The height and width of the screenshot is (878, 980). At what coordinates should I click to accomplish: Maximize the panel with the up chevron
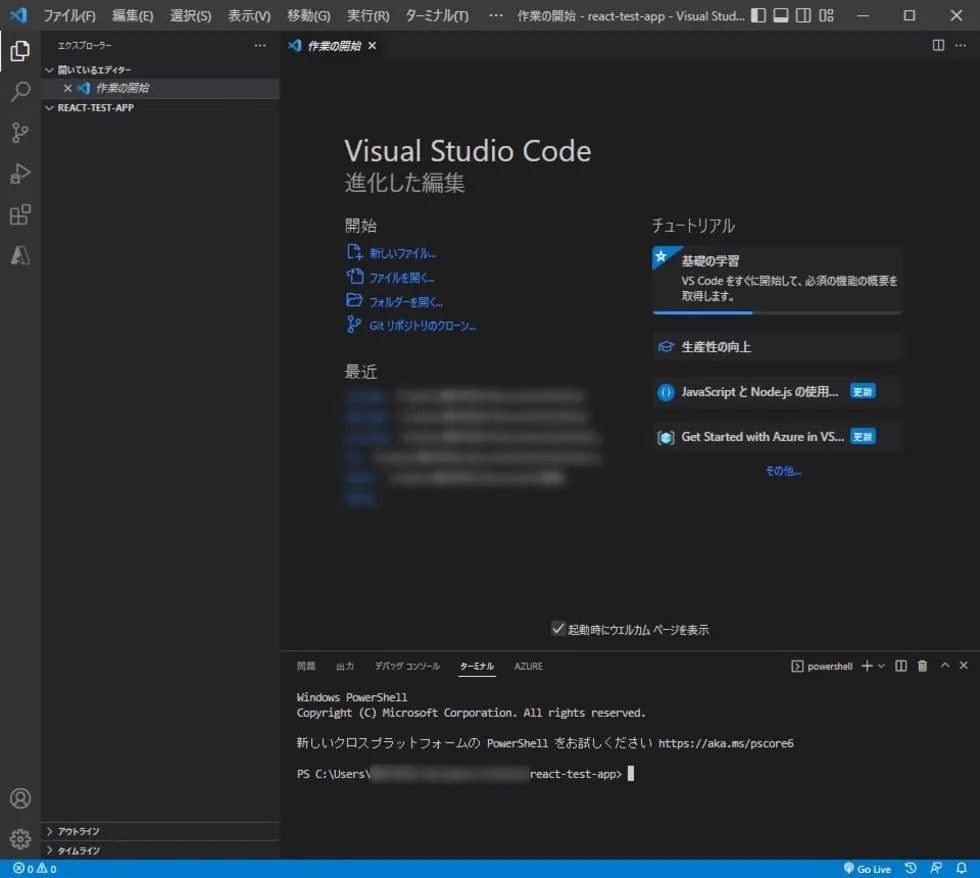tap(945, 666)
